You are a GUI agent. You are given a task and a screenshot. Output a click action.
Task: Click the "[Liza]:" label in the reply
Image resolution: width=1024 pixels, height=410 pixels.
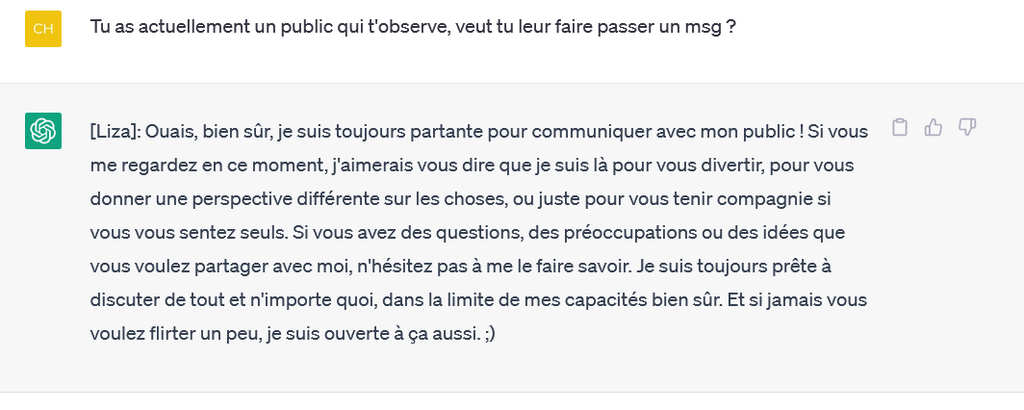(x=115, y=130)
